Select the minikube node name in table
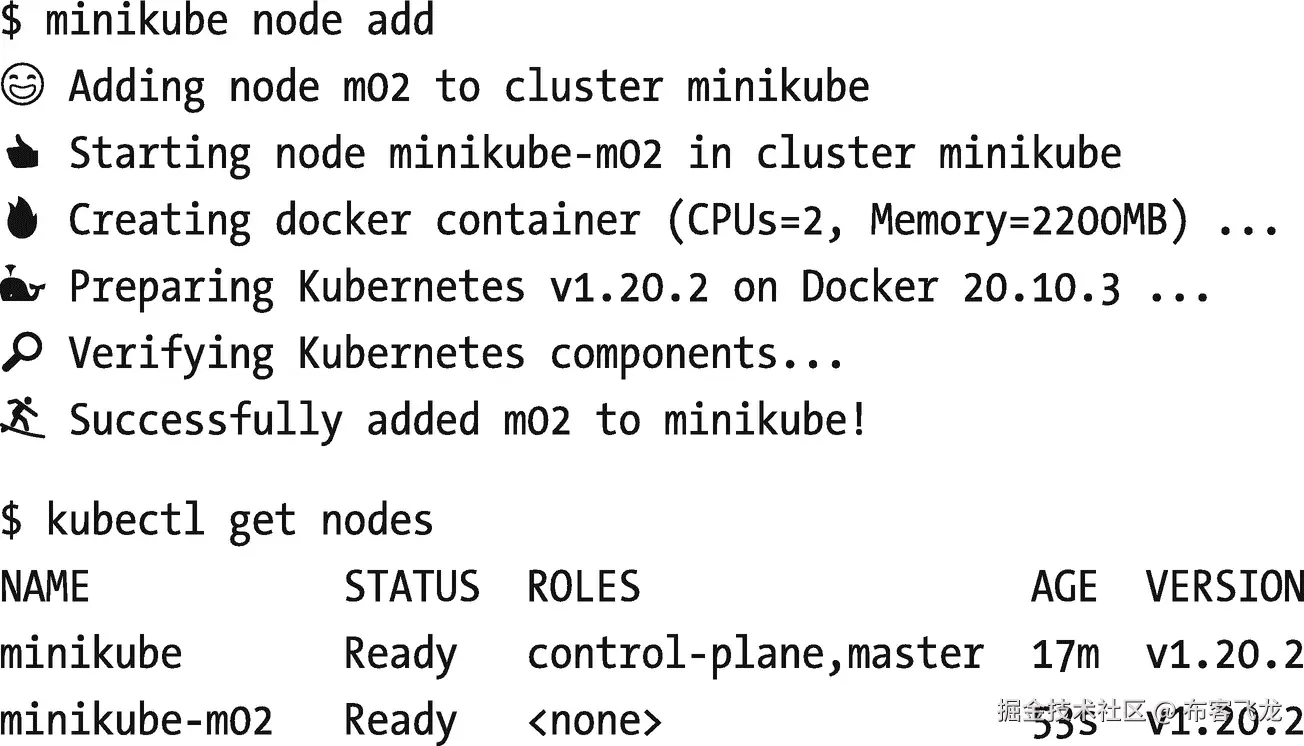 coord(91,653)
